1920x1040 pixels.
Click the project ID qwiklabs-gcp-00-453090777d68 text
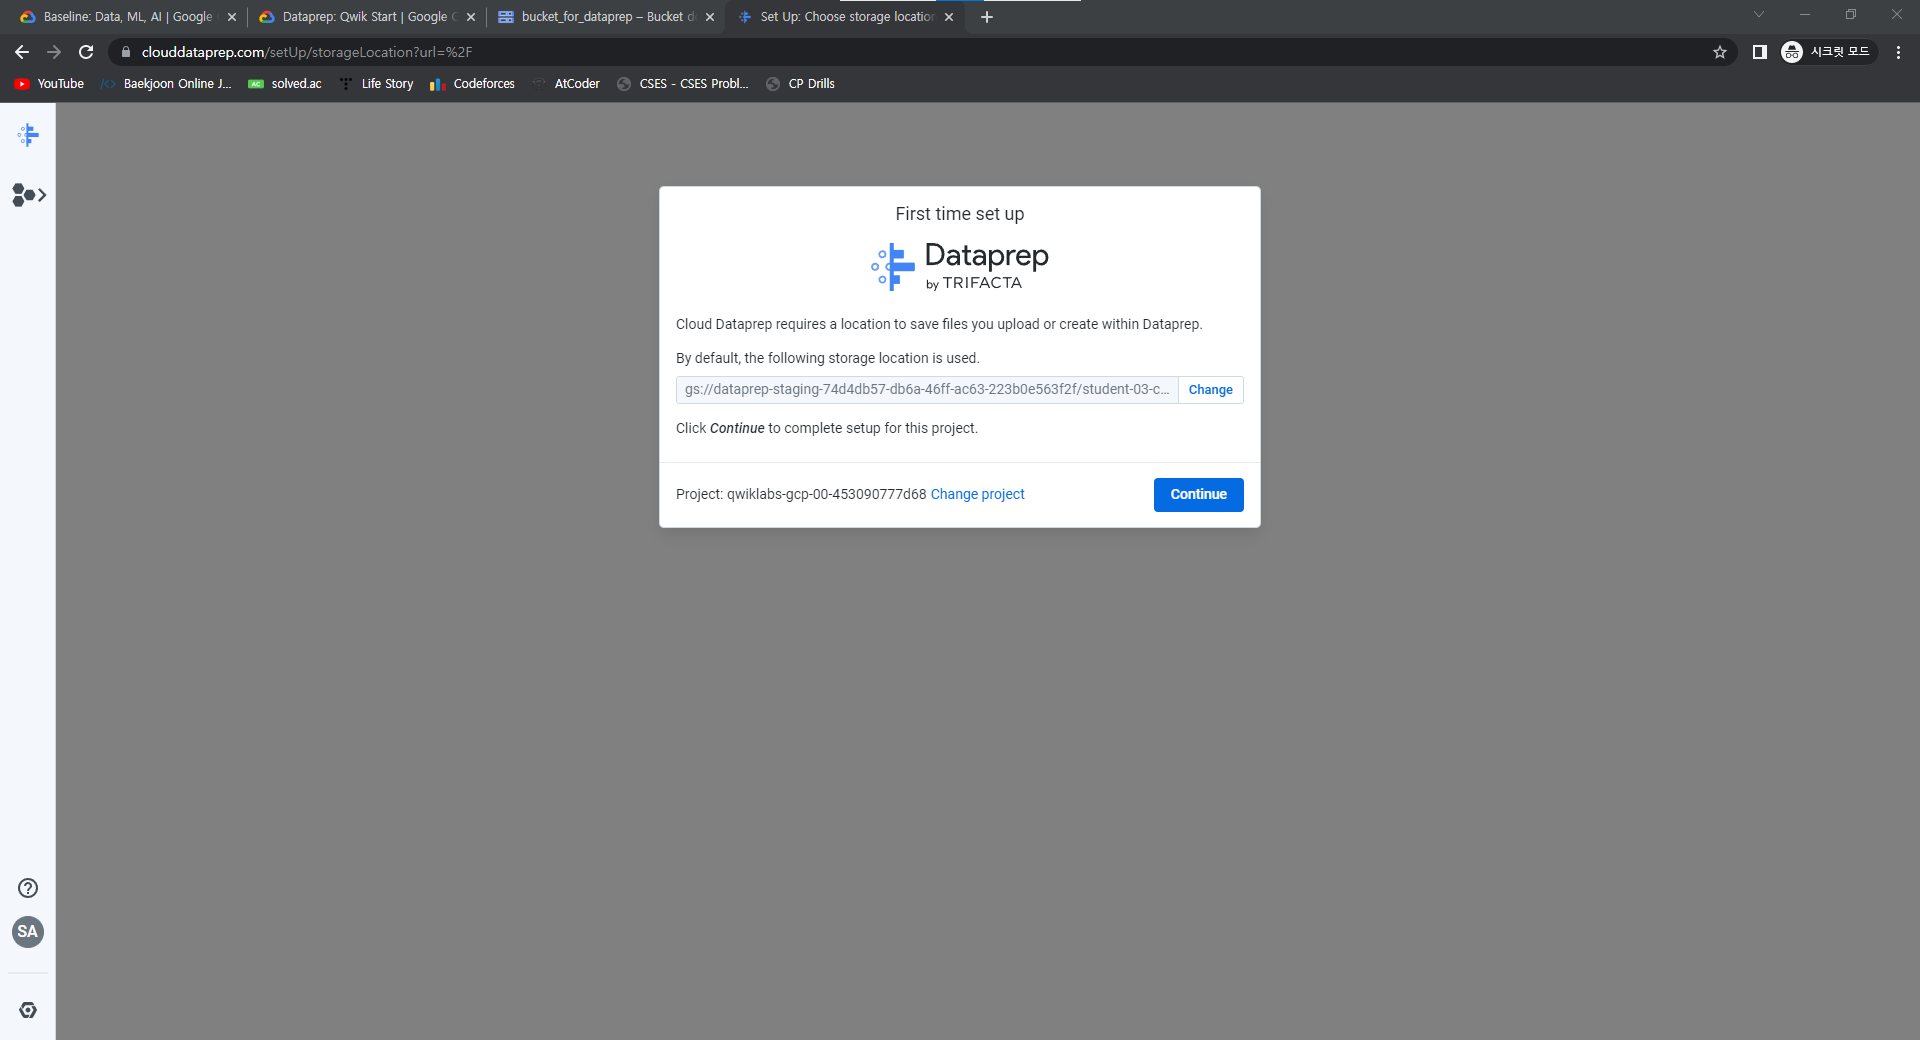826,494
